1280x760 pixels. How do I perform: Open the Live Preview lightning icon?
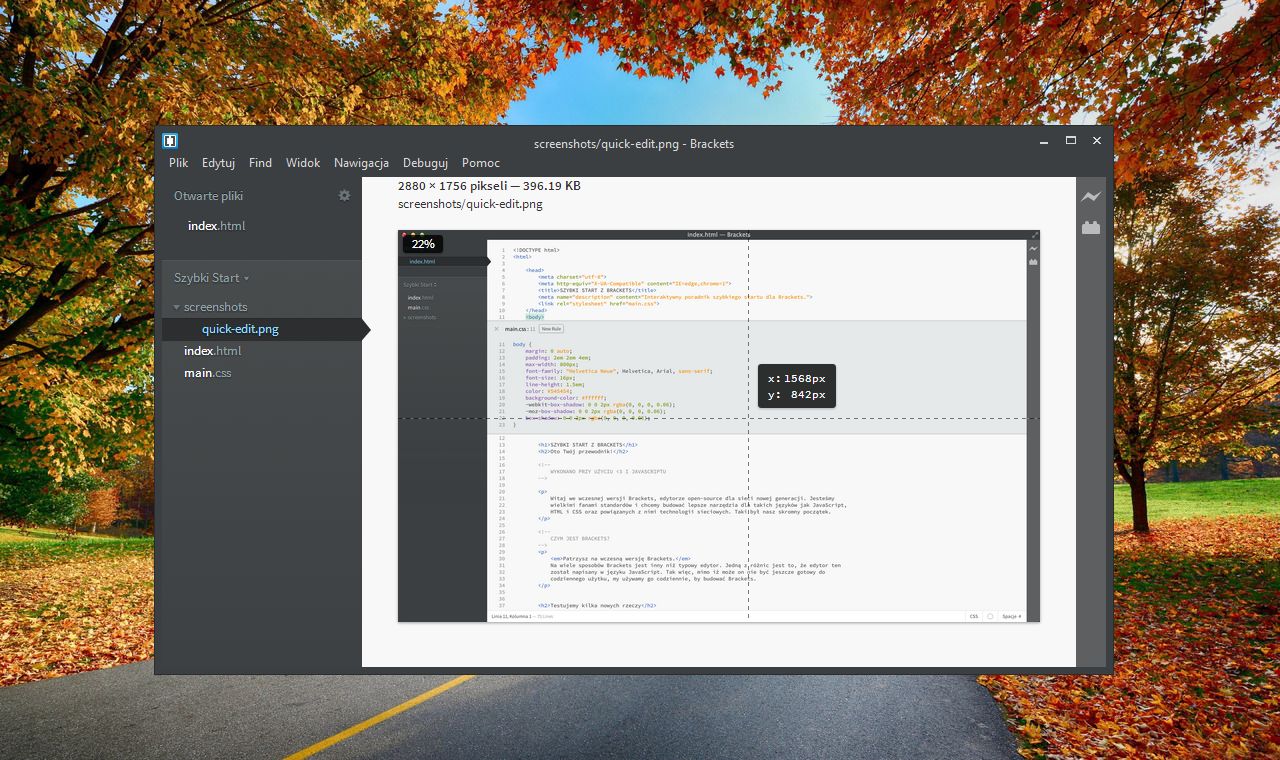pos(1090,197)
